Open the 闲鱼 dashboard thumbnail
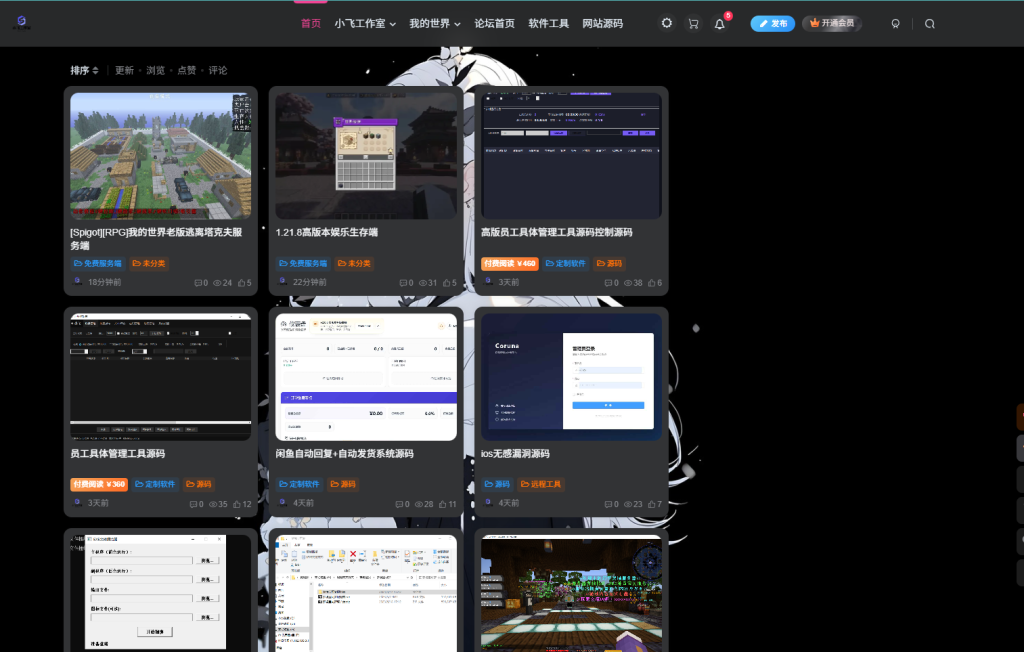Viewport: 1024px width, 652px height. (366, 377)
